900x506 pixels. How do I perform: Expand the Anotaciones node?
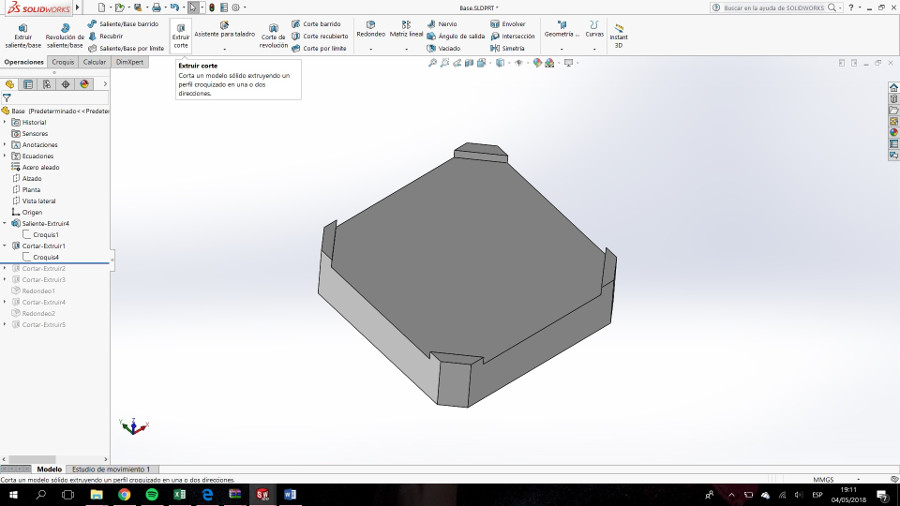5,145
